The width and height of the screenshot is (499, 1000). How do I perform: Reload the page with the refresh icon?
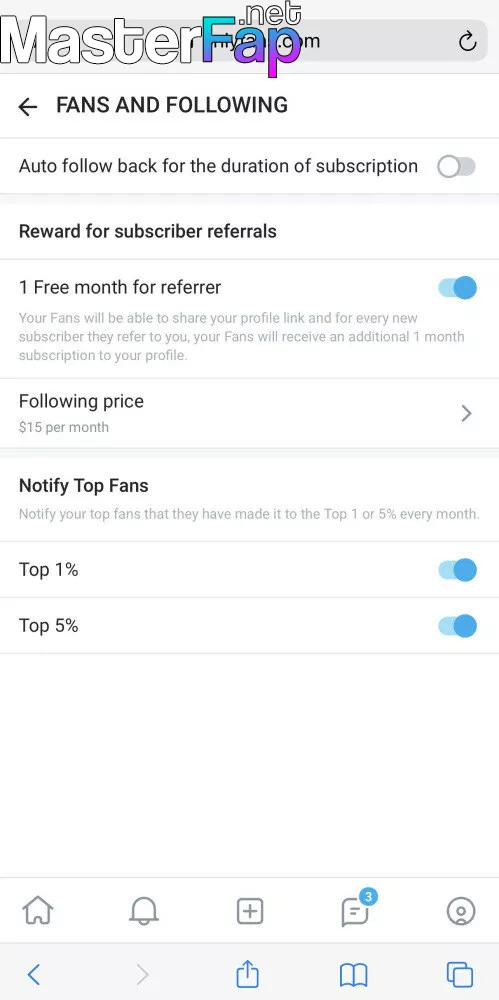click(x=467, y=41)
